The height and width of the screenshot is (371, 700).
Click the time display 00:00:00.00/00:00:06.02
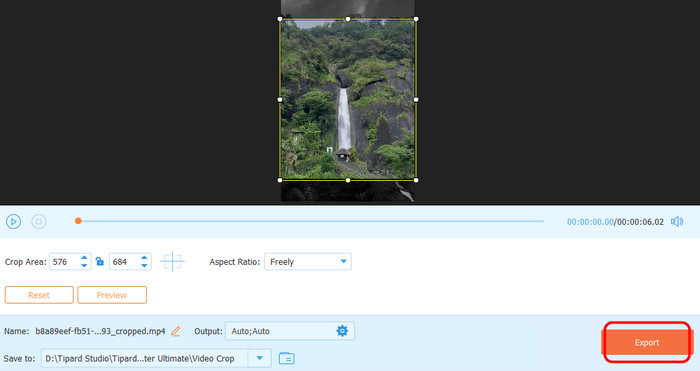[x=615, y=222]
